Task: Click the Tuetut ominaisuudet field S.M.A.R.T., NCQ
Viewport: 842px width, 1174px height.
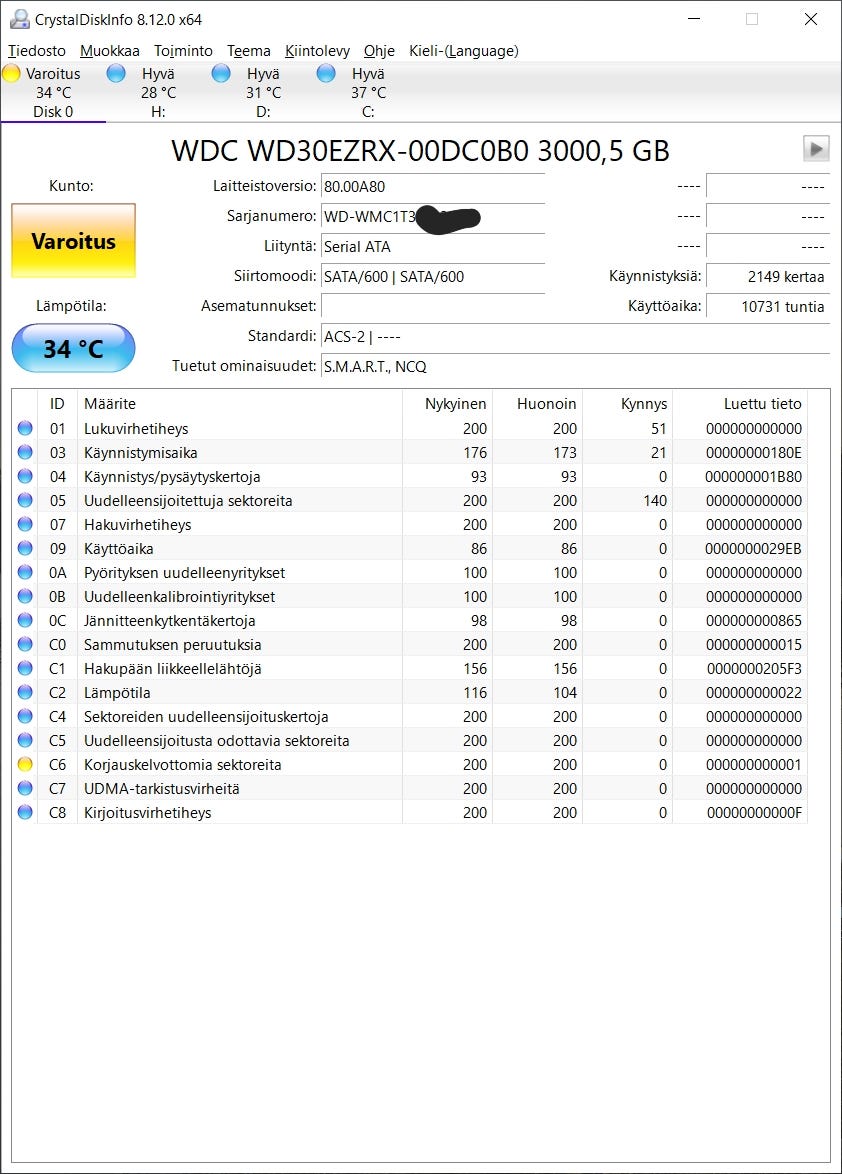Action: coord(575,366)
